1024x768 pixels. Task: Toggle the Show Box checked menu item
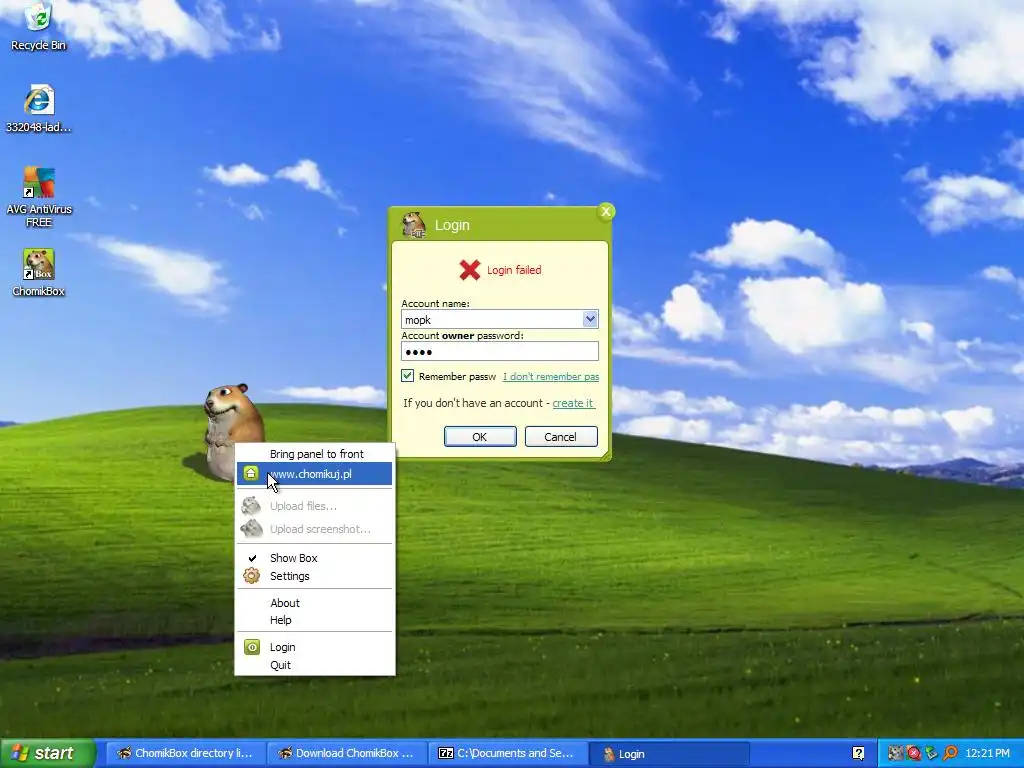pyautogui.click(x=315, y=558)
